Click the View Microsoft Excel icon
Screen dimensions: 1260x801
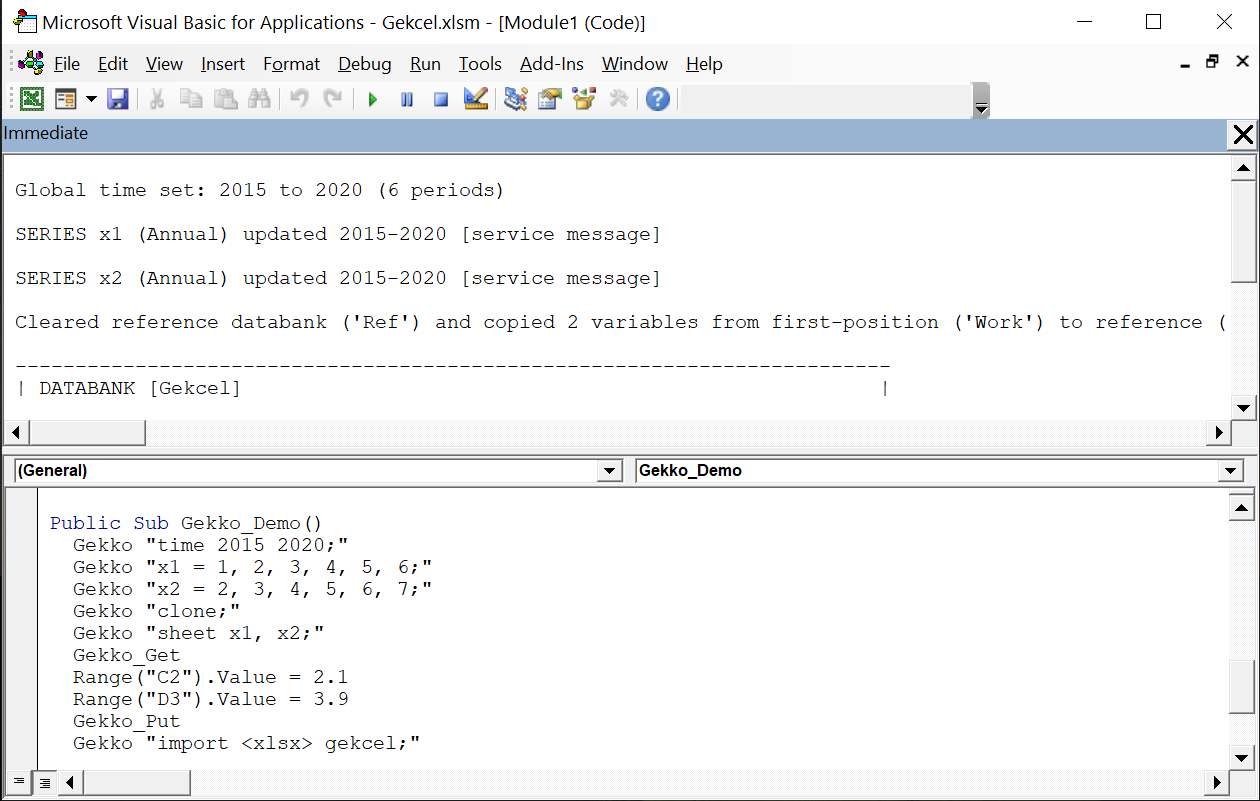pos(32,99)
